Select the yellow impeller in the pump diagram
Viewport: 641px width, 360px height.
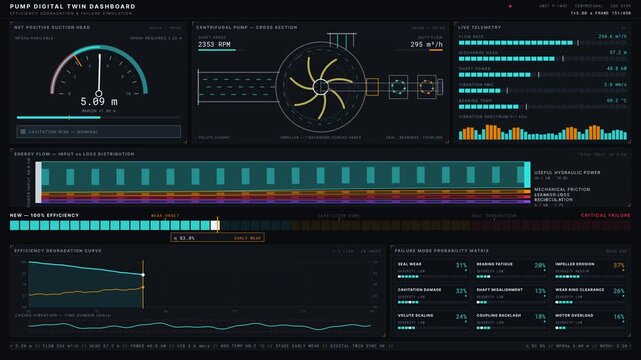(320, 87)
